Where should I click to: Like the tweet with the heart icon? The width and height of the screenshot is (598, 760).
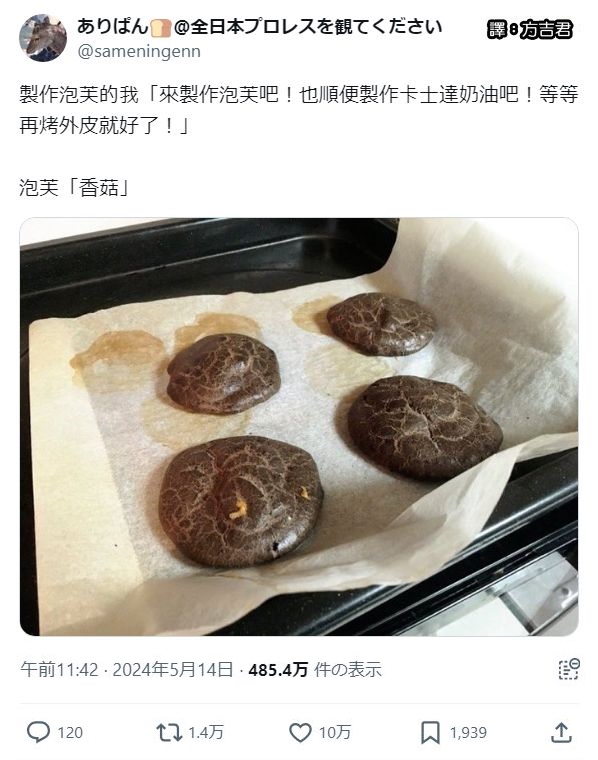tap(300, 732)
